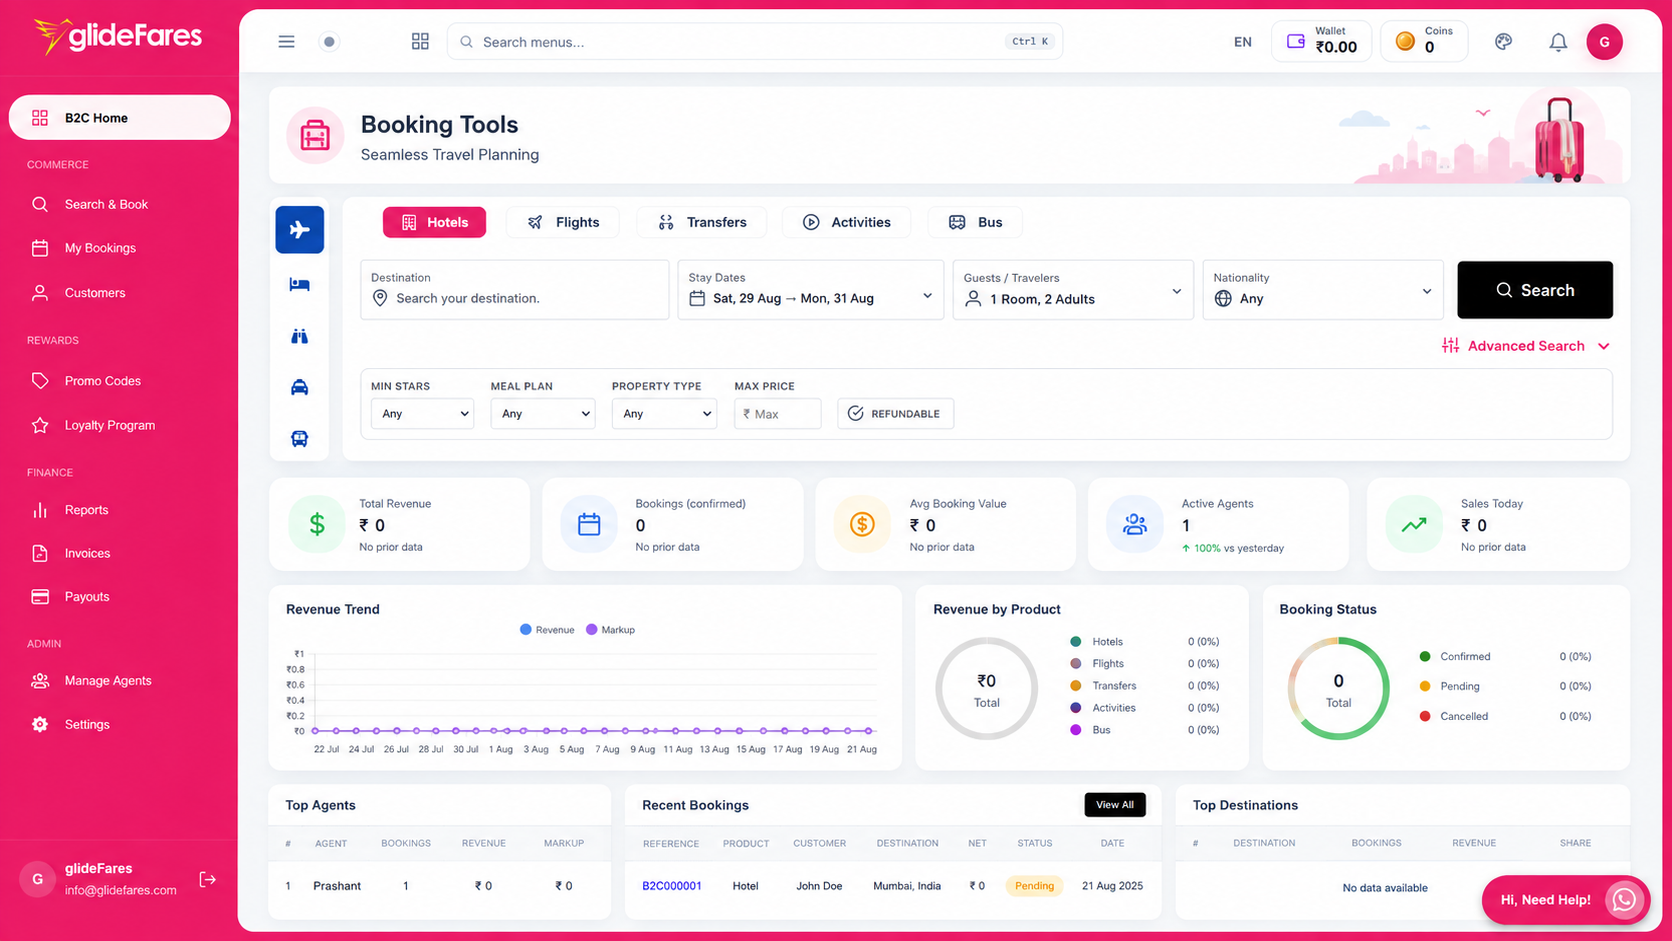Toggle the round theme dot in header

(x=329, y=42)
